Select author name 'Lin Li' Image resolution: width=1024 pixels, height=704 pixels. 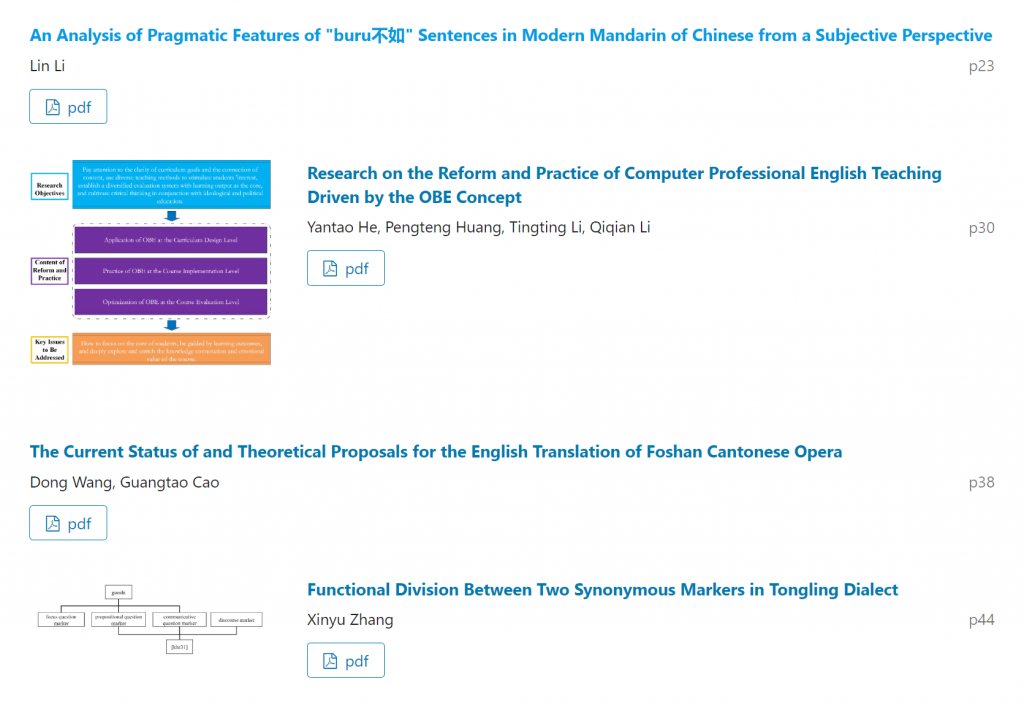47,66
